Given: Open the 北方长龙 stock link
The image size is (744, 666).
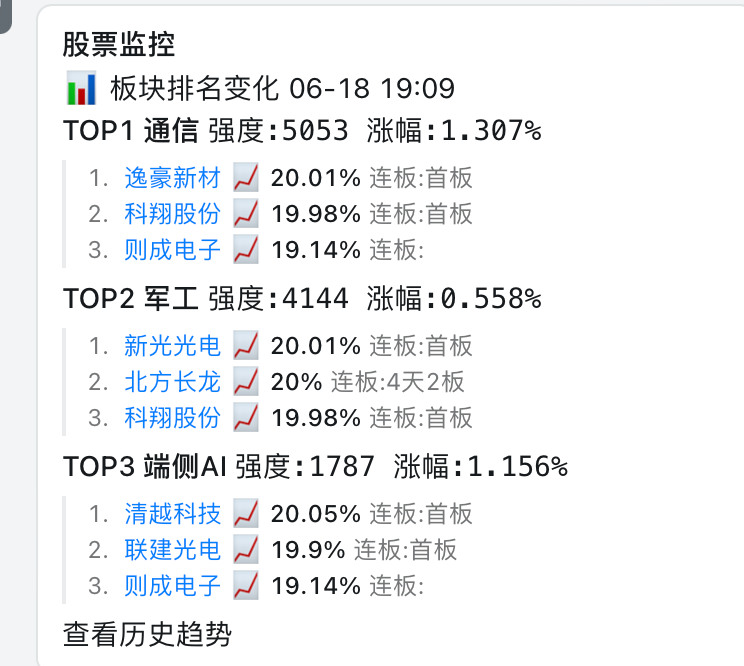Looking at the screenshot, I should [172, 381].
